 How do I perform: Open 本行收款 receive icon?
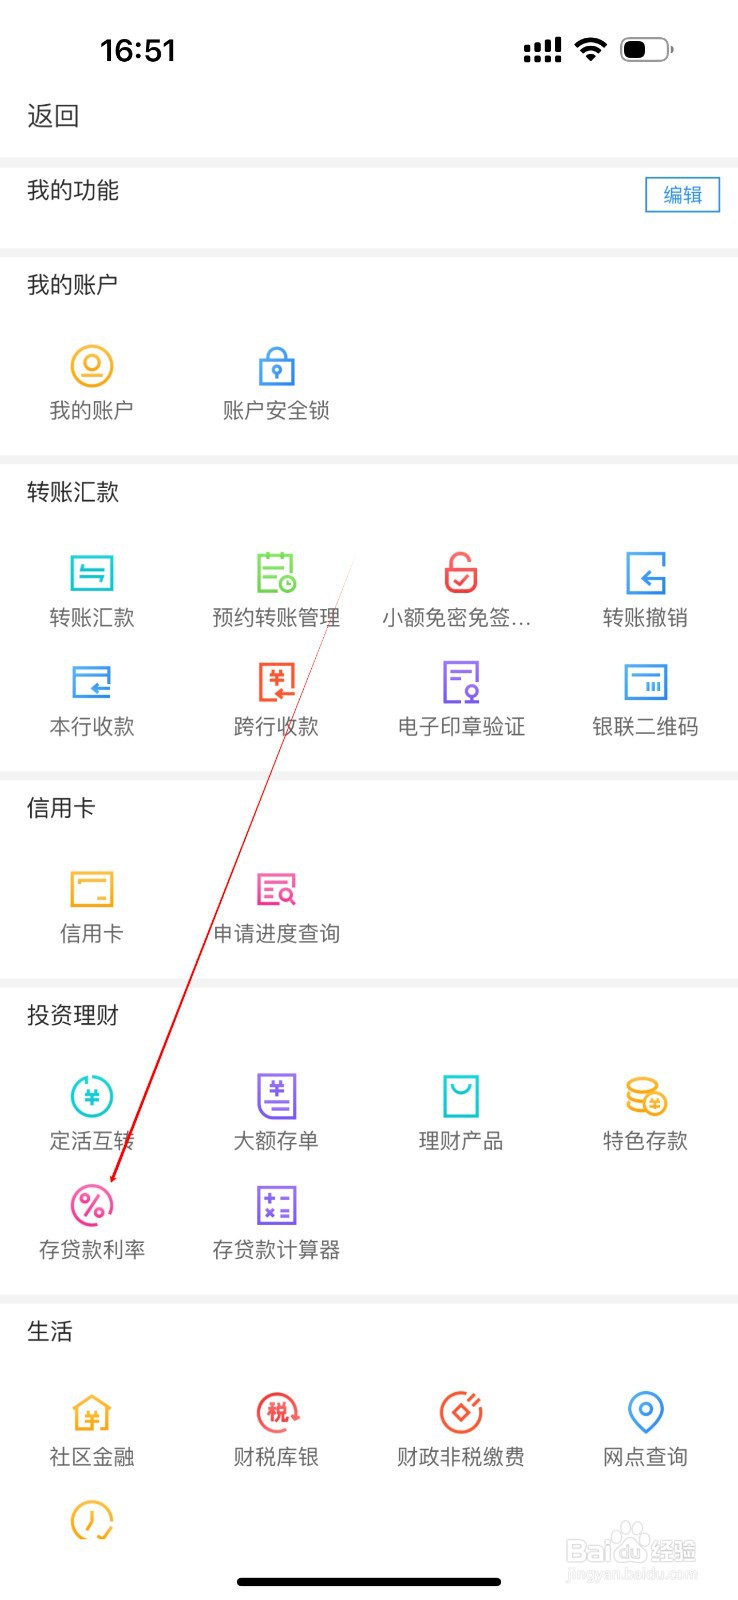pyautogui.click(x=92, y=682)
